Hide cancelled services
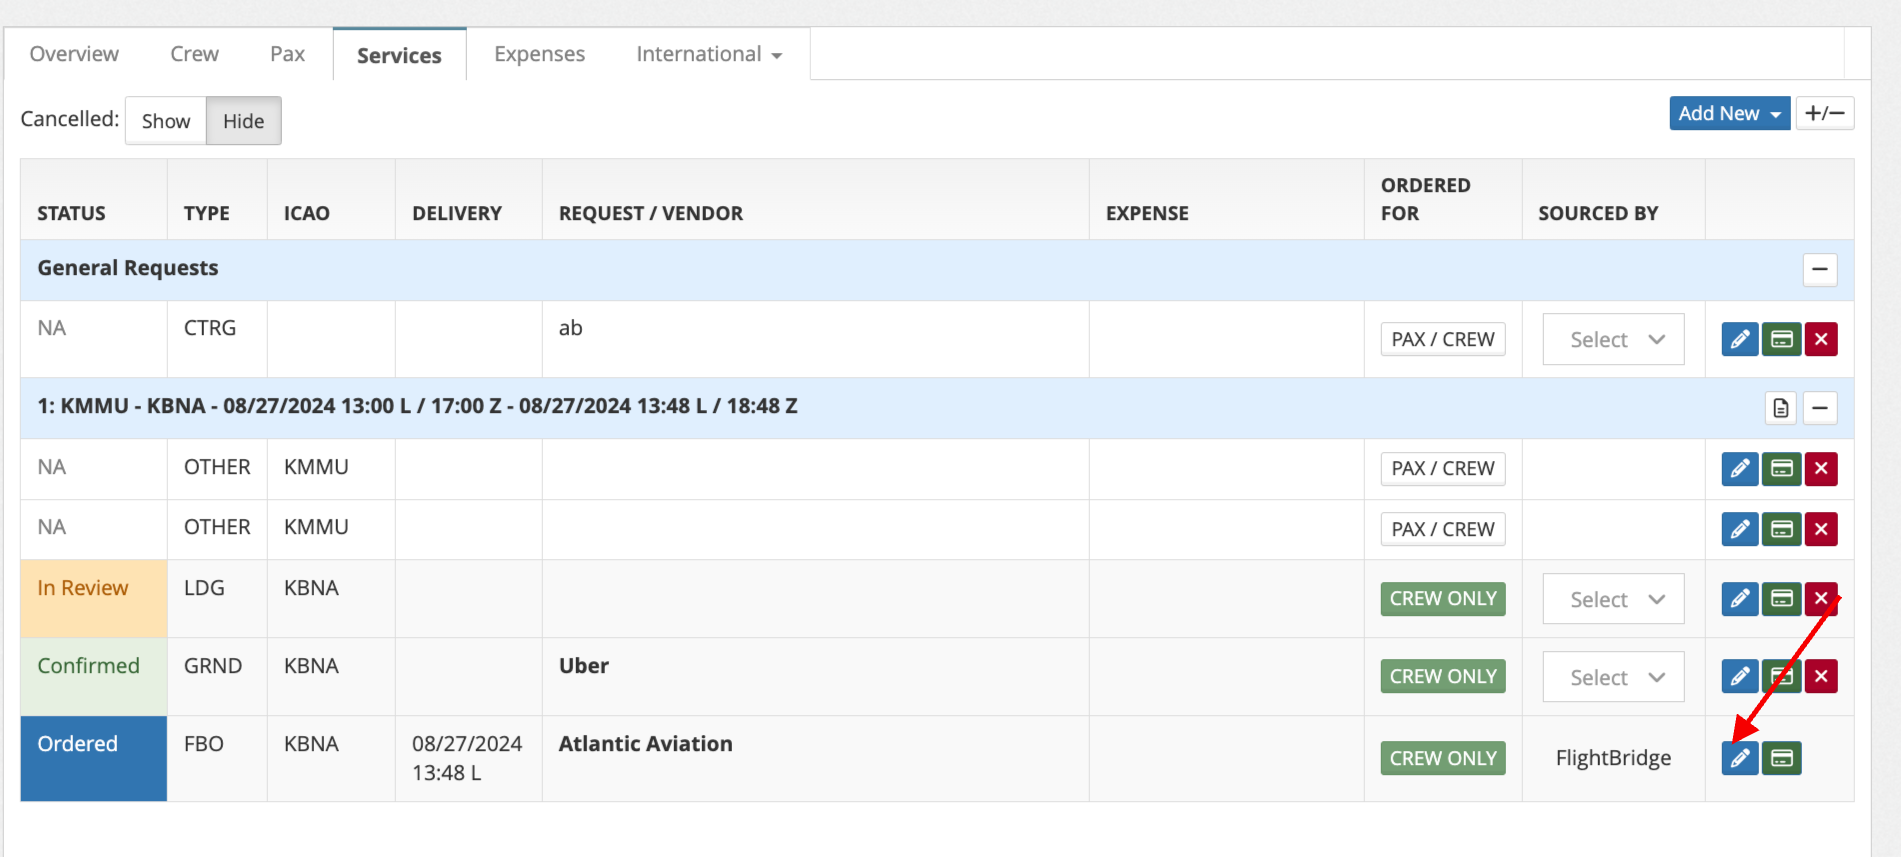 (x=244, y=121)
